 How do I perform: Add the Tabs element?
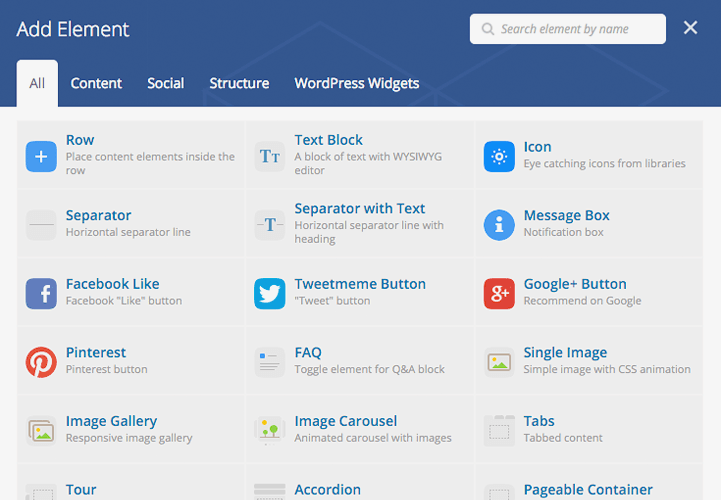(x=589, y=430)
